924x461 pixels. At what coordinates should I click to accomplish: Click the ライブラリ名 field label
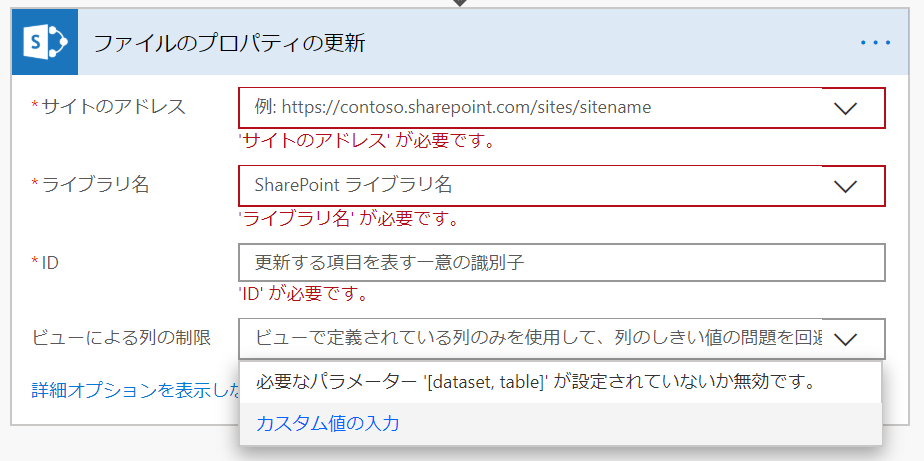pos(95,185)
